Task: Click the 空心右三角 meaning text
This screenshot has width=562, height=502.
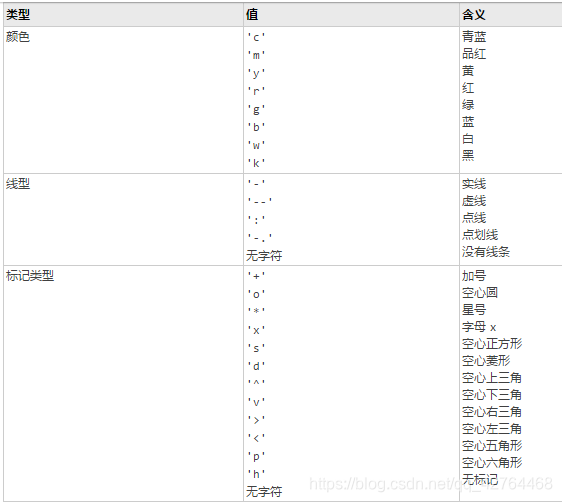Action: coord(492,412)
